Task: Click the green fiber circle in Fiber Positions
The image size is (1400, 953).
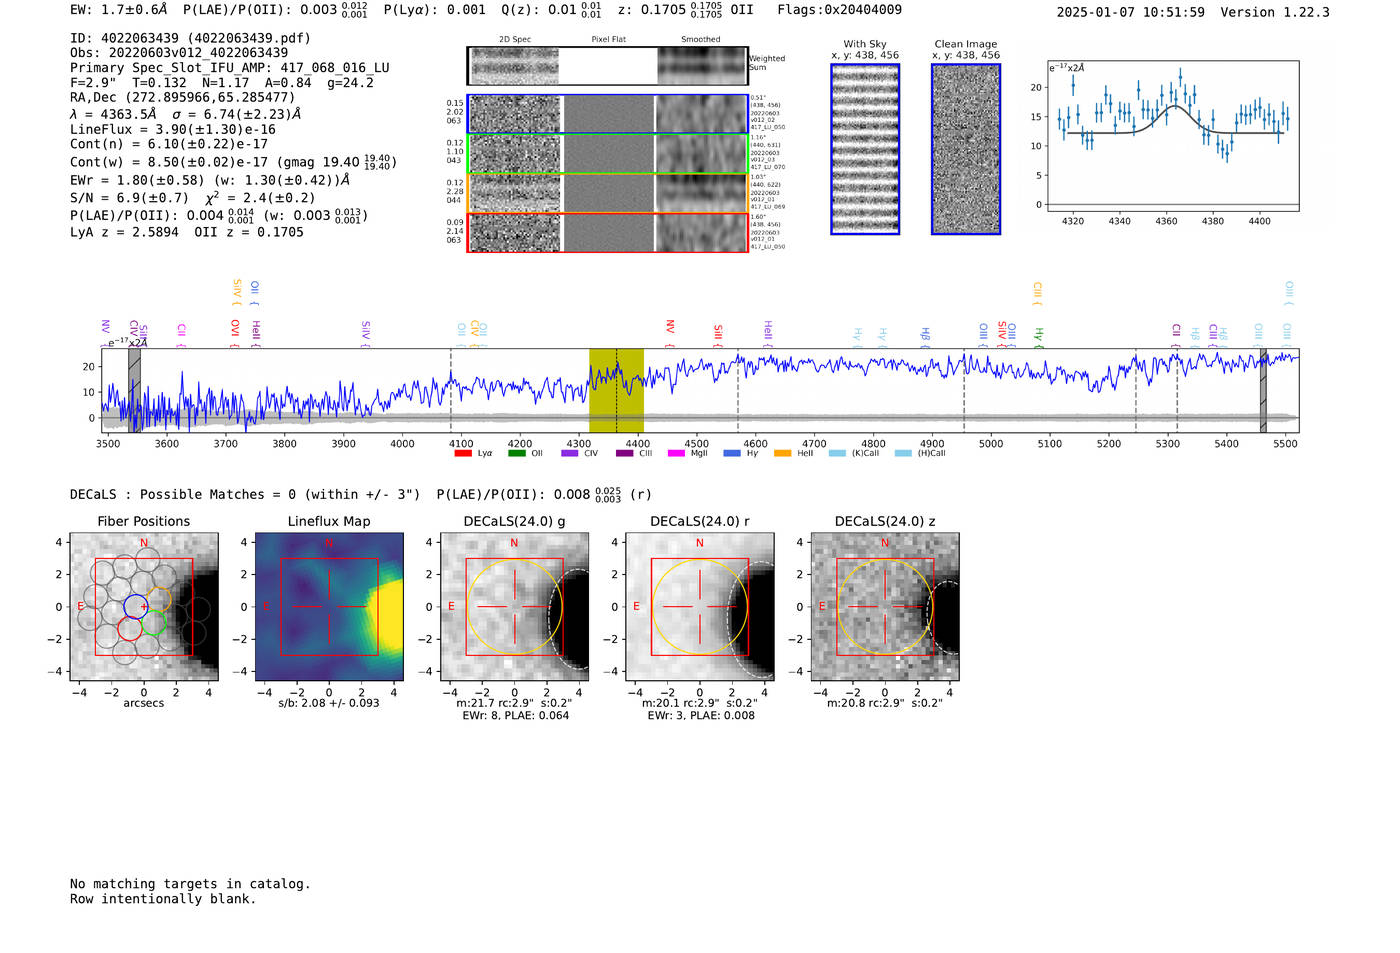Action: [x=152, y=623]
